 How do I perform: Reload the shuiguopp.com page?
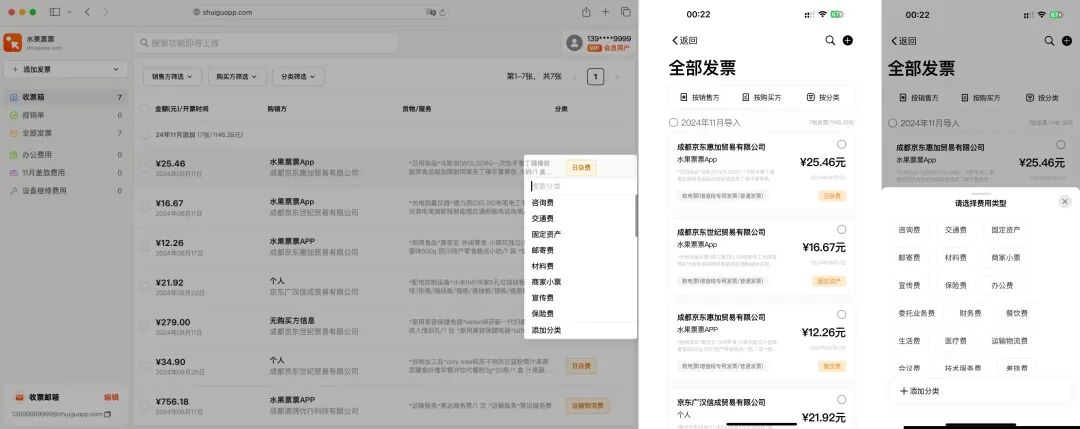[442, 12]
